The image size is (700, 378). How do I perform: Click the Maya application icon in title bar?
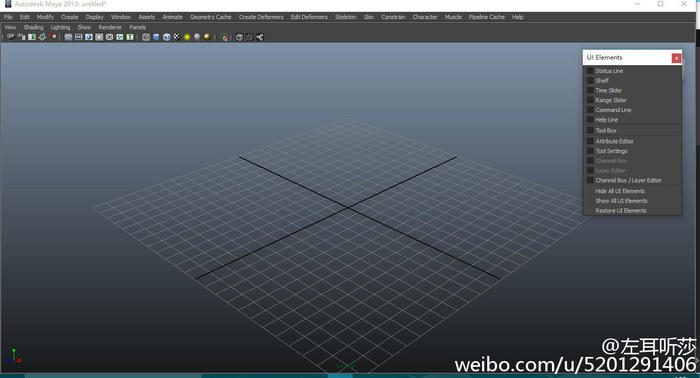click(8, 4)
